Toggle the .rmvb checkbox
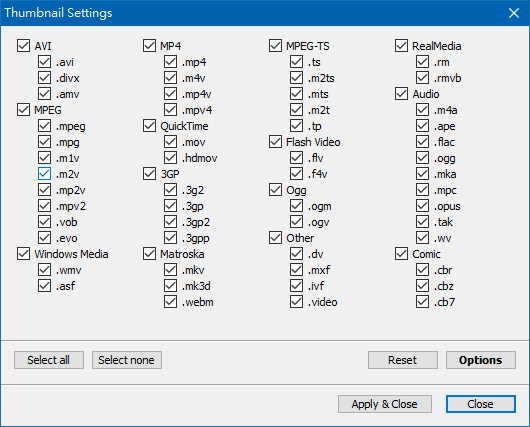 coord(423,78)
